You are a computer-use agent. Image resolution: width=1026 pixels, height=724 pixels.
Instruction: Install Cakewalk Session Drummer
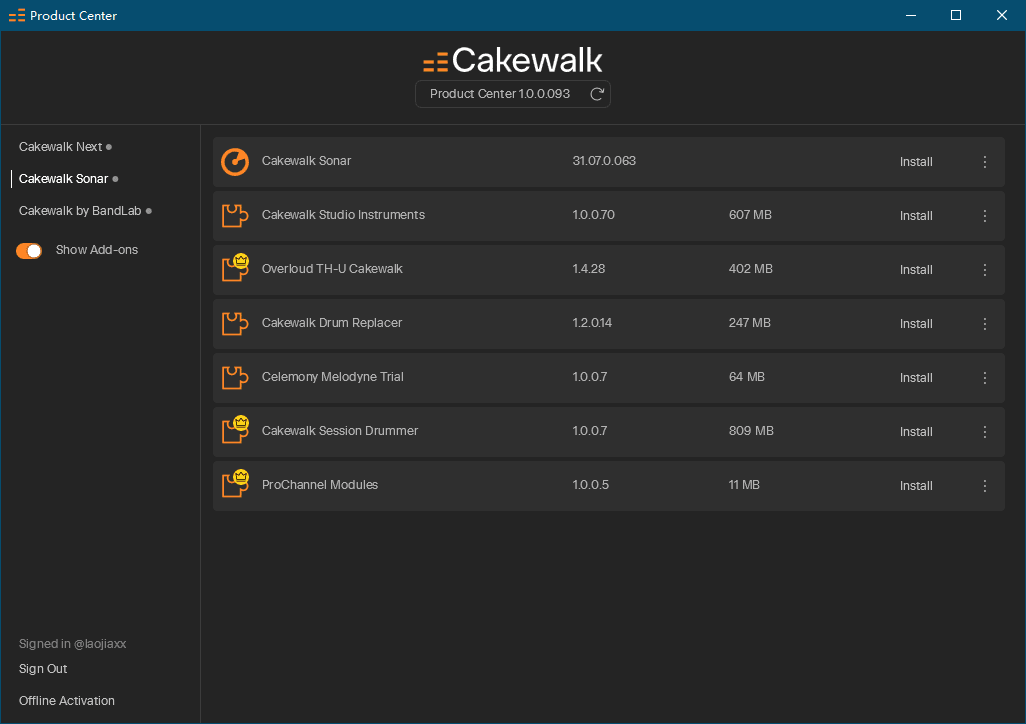pos(916,432)
